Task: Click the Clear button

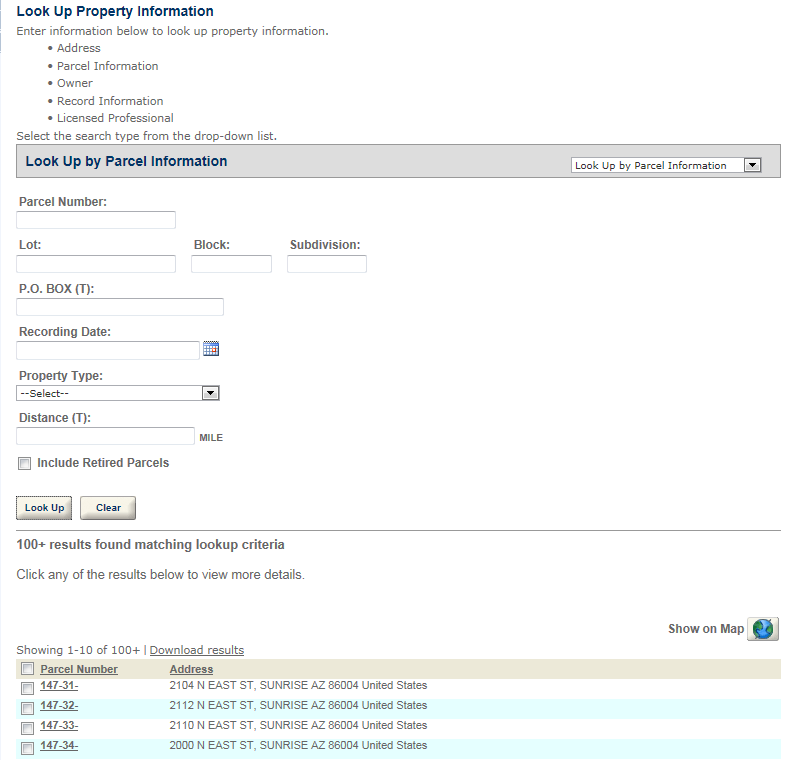Action: tap(108, 508)
